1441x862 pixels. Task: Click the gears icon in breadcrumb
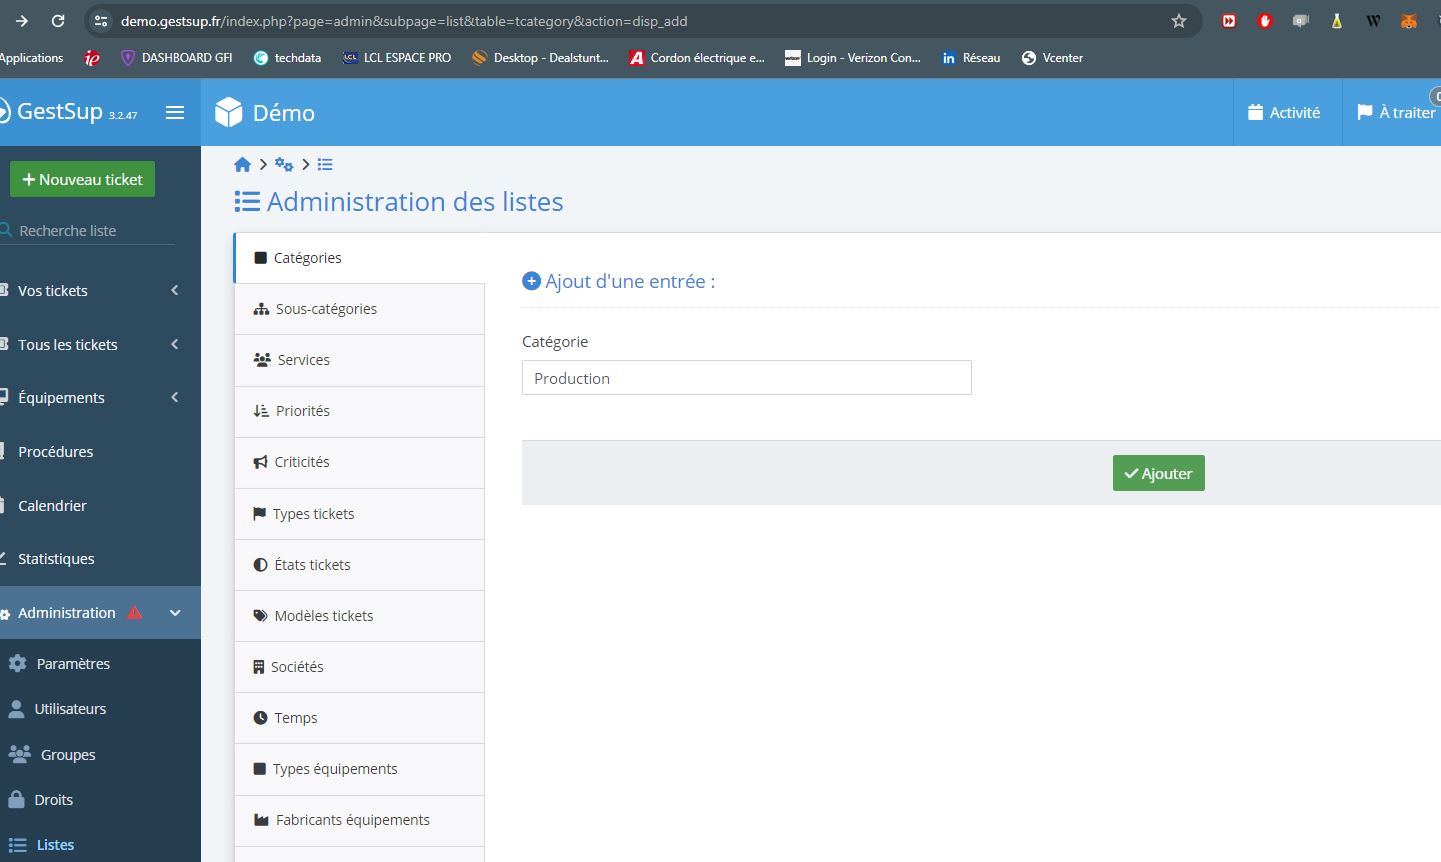click(x=284, y=165)
